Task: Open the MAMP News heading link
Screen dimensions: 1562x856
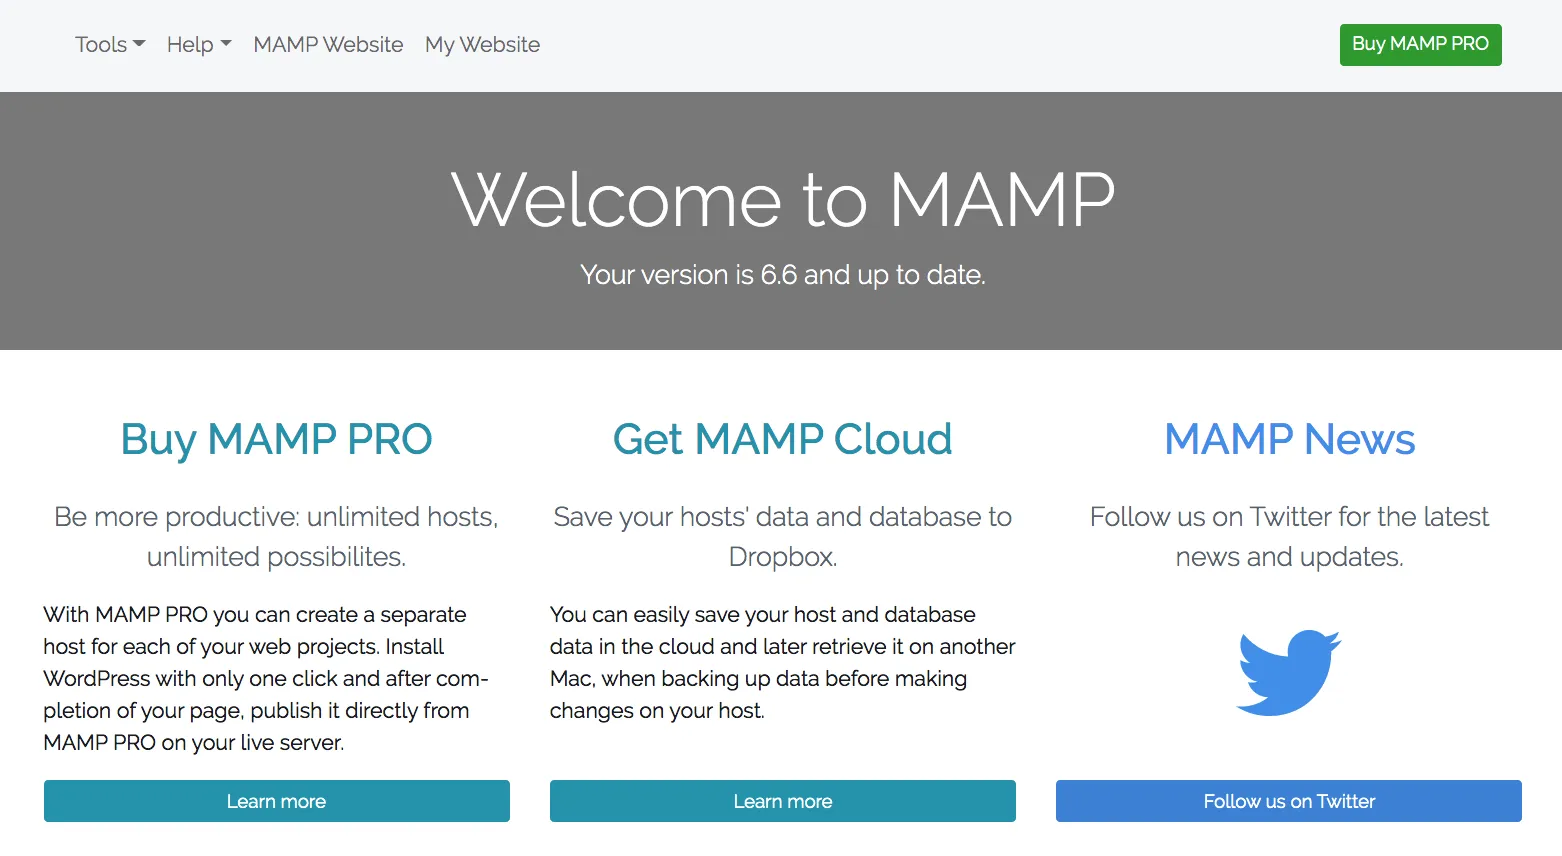Action: (1289, 440)
